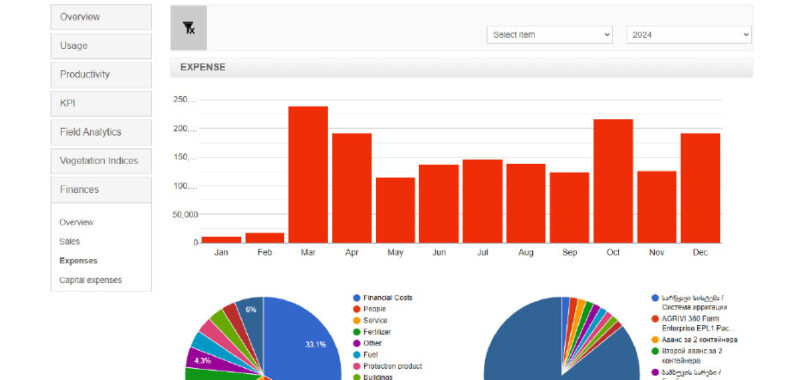Screen dimensions: 800x380
Task: Open the Productivity sidebar section
Action: tap(101, 74)
